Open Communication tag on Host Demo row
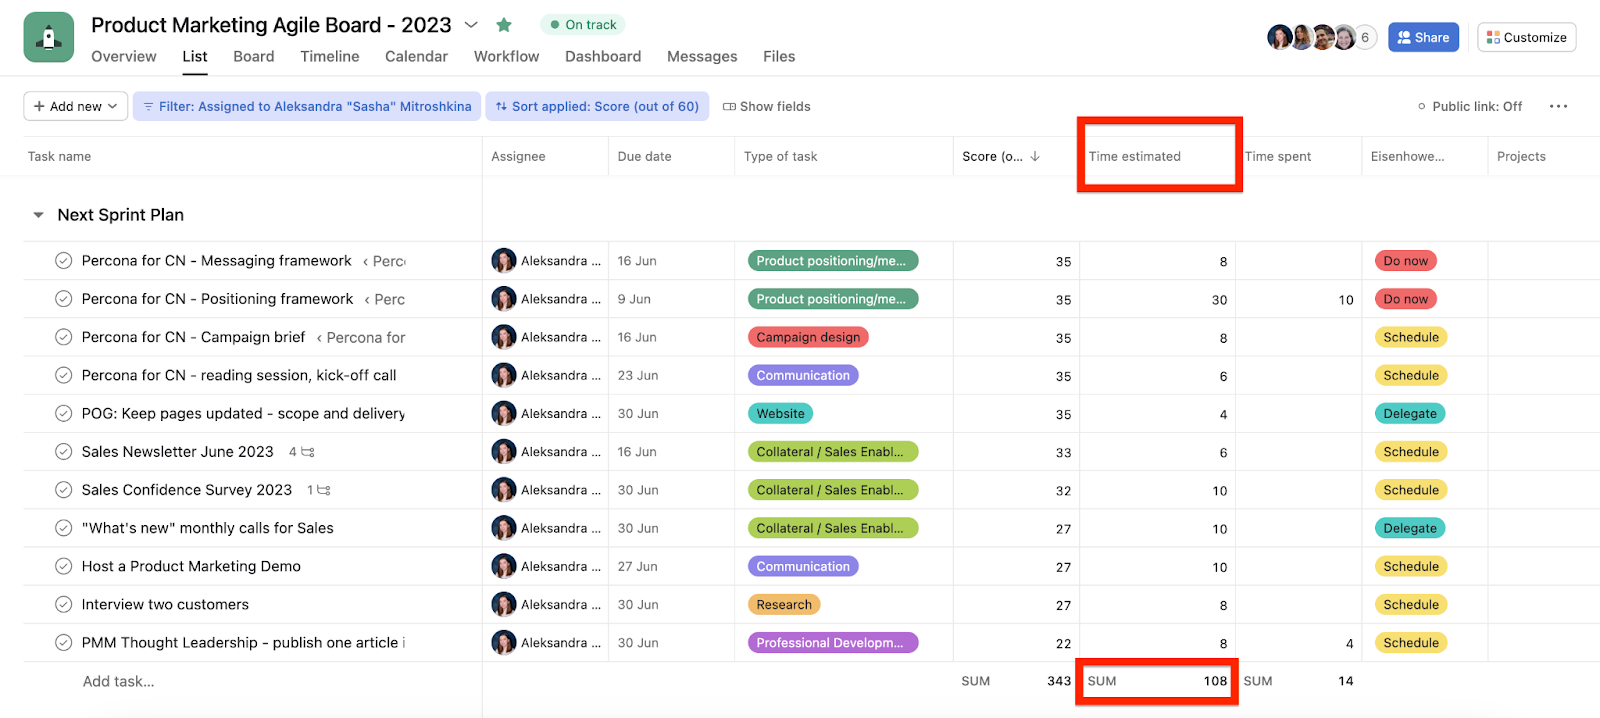Viewport: 1600px width, 718px height. (803, 566)
